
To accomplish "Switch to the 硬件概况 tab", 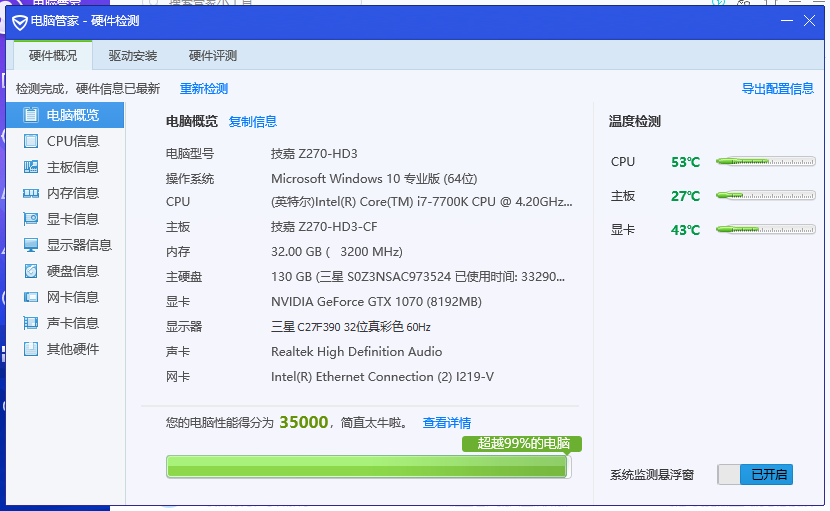I will click(x=53, y=56).
